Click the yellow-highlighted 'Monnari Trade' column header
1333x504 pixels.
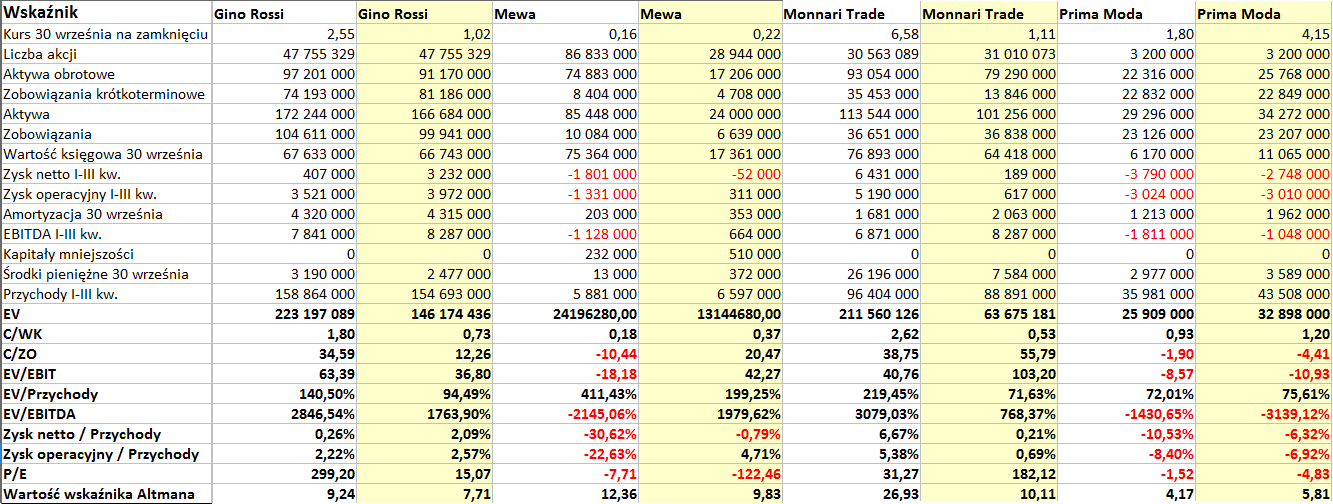989,13
